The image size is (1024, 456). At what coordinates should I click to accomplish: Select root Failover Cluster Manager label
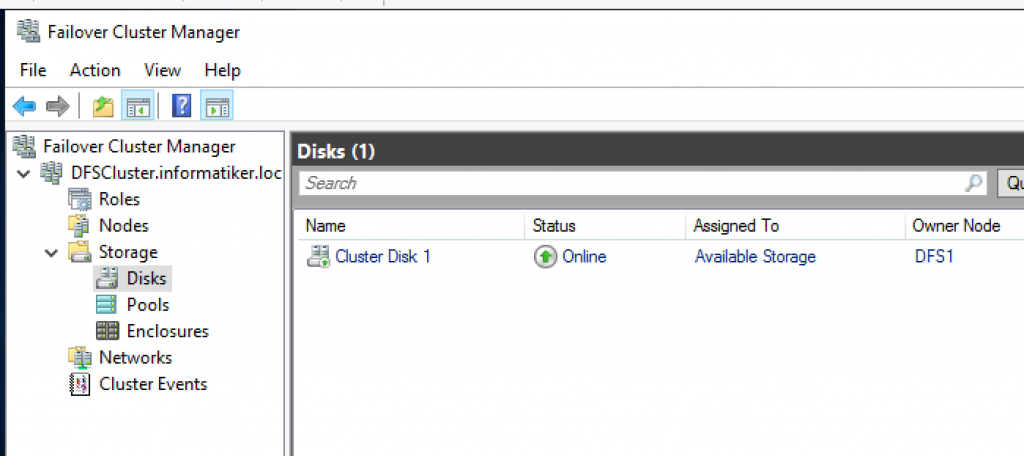(139, 146)
